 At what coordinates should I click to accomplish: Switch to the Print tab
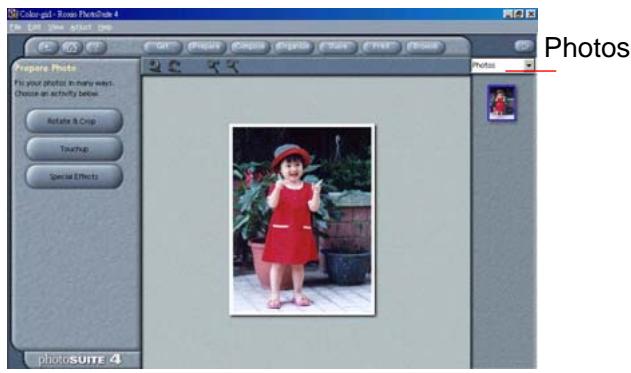click(x=381, y=47)
